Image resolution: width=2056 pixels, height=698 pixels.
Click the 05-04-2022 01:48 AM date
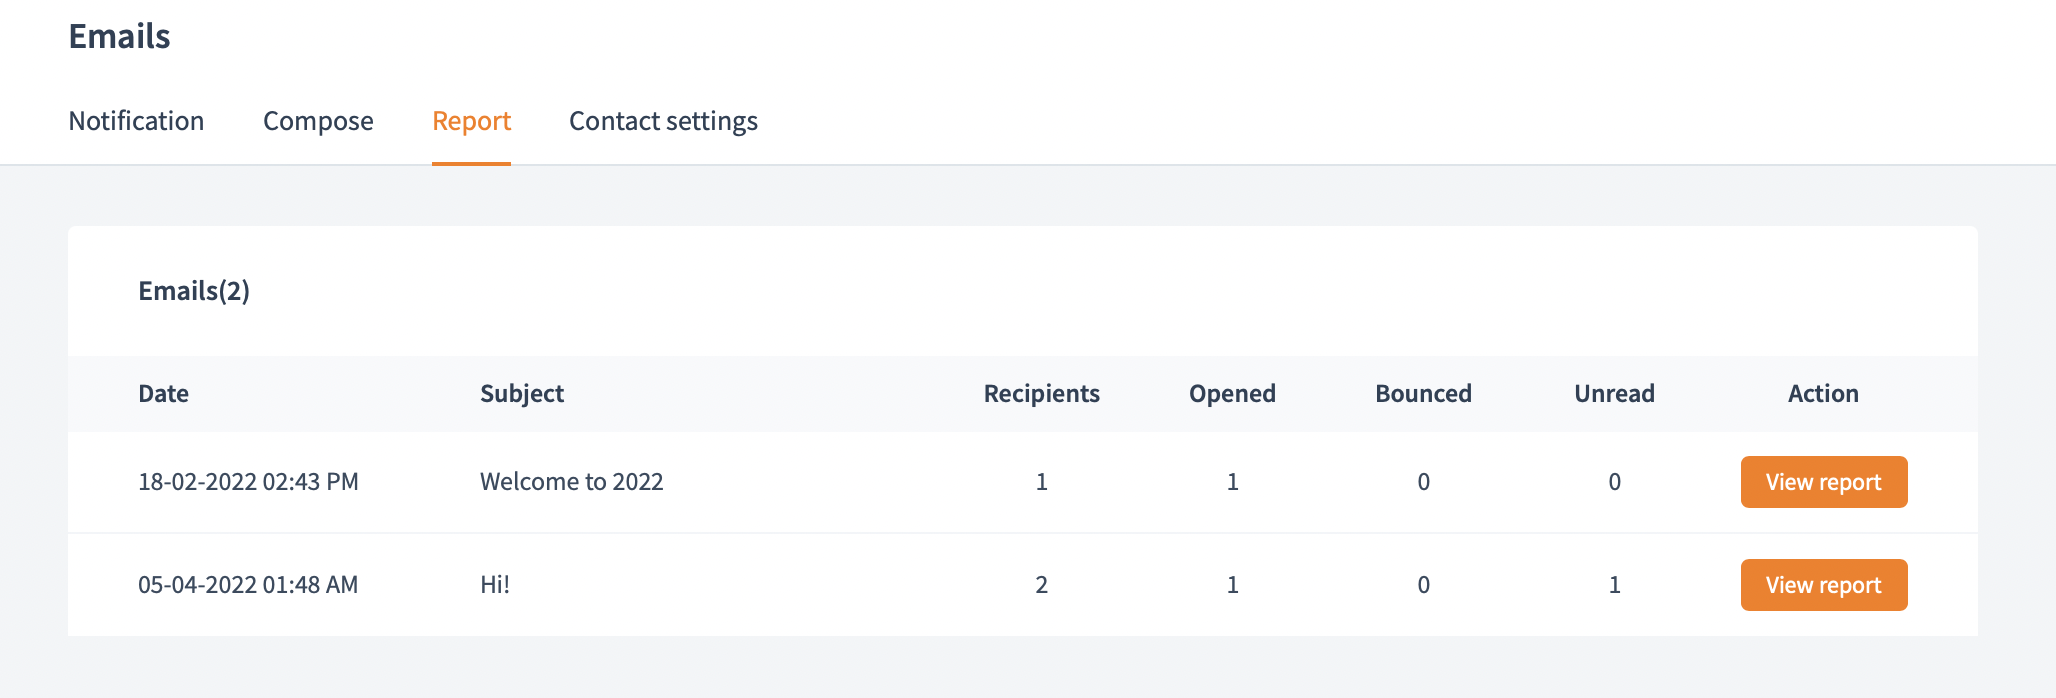[248, 585]
